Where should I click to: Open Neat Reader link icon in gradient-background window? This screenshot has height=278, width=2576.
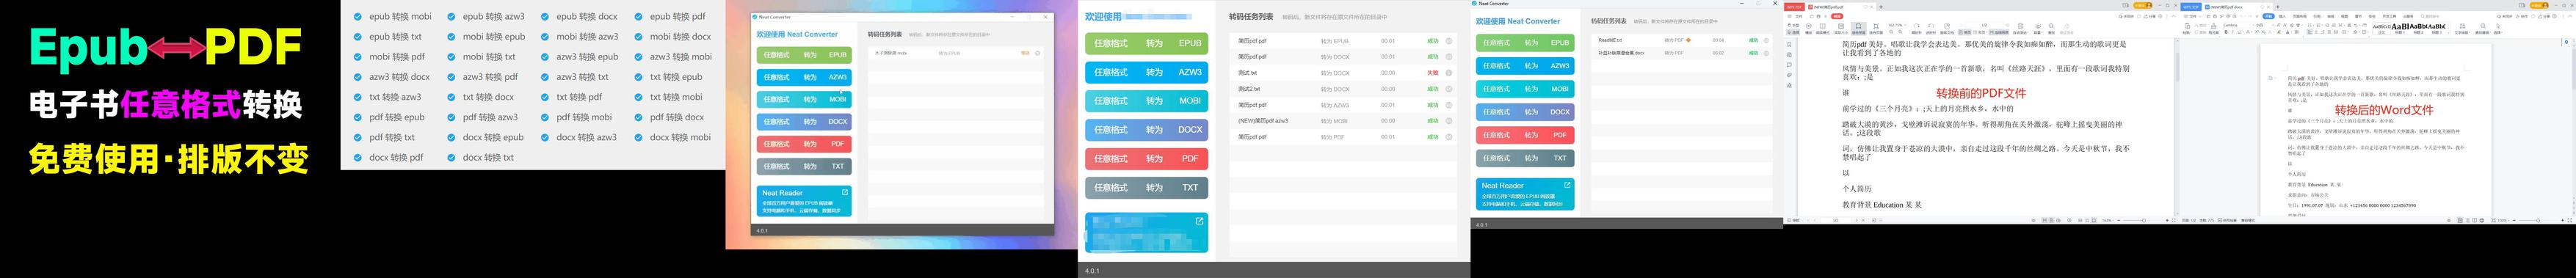coord(845,192)
